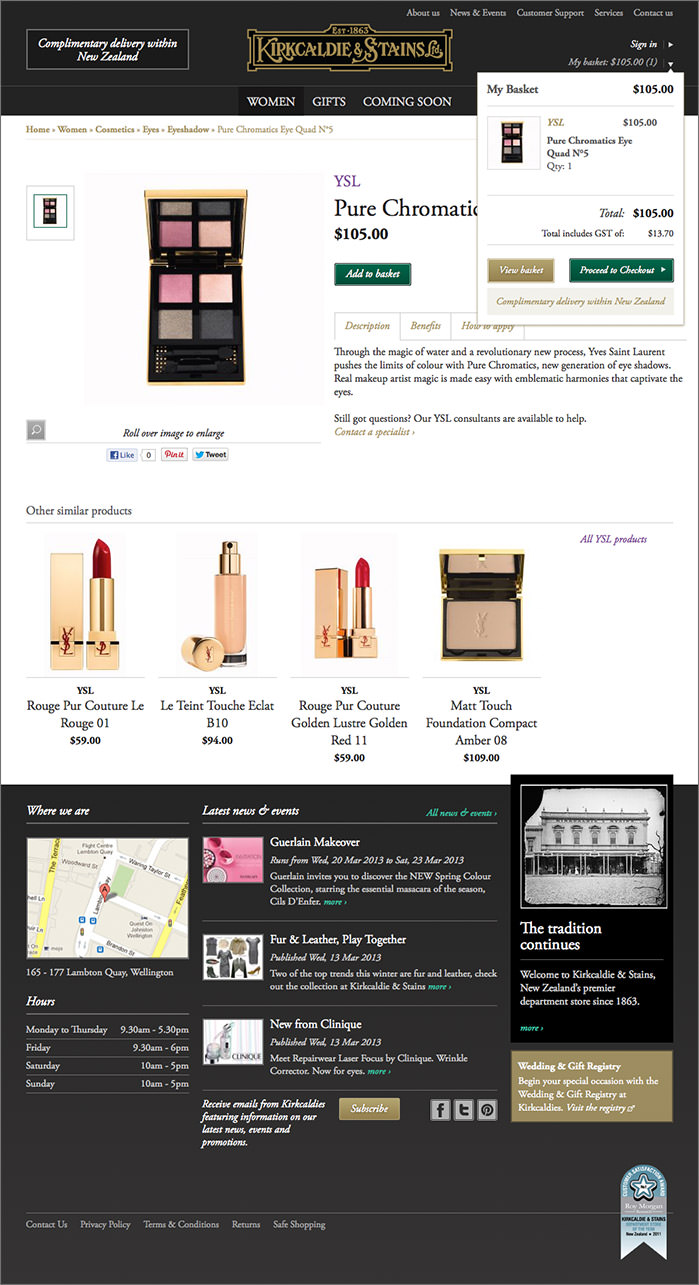
Task: Click basket item eyeshadow thumbnail
Action: [x=512, y=143]
